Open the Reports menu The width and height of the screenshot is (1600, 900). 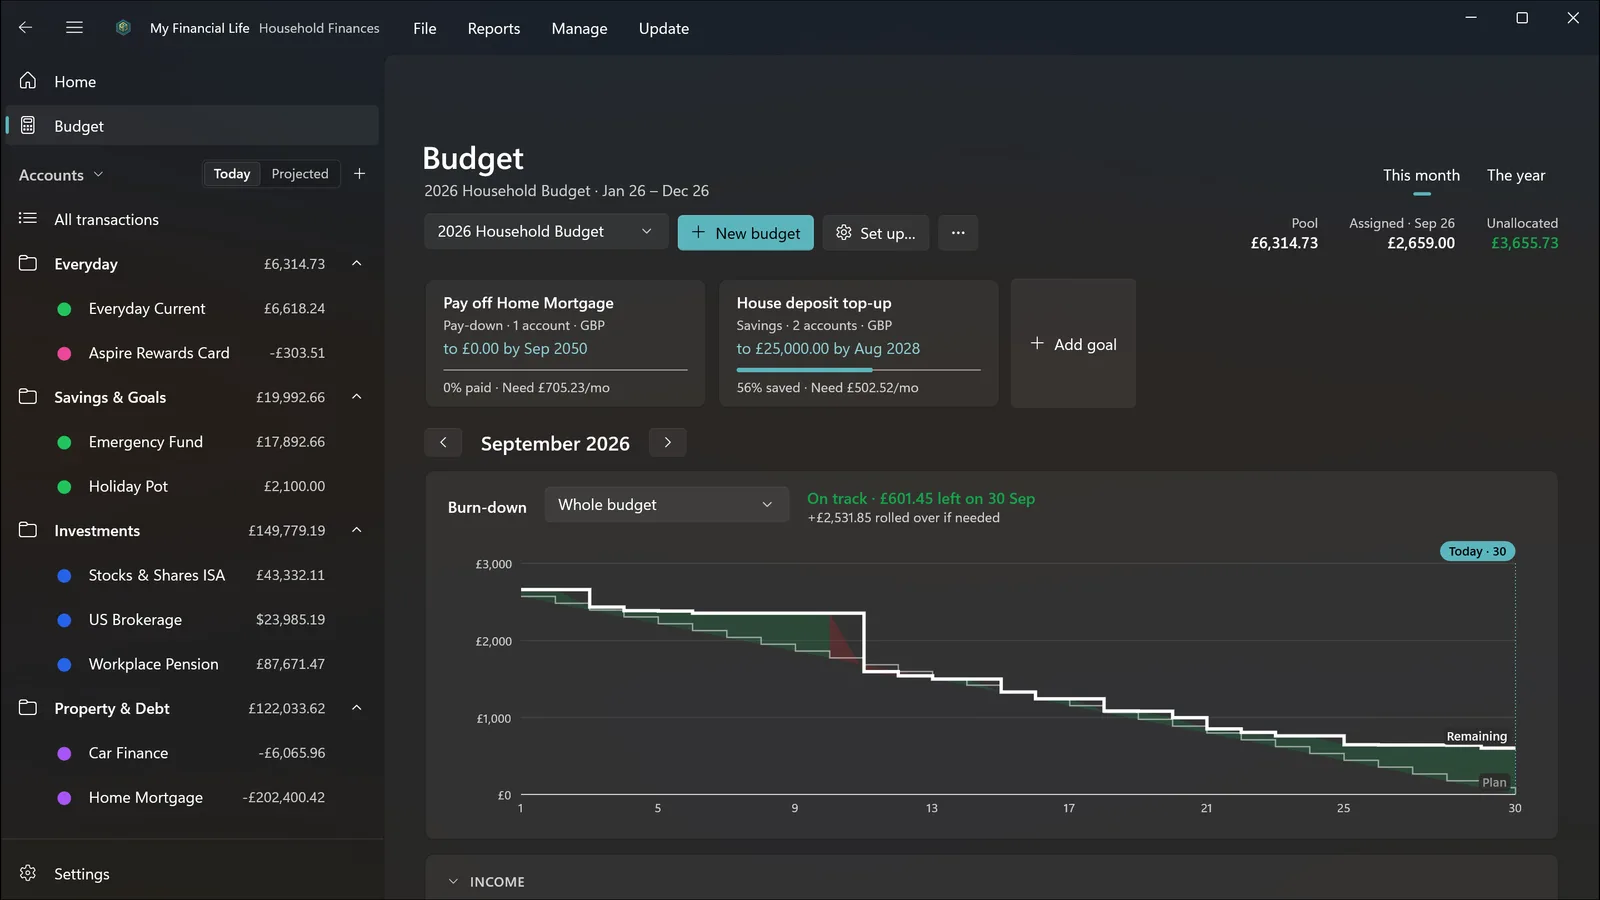(x=494, y=28)
